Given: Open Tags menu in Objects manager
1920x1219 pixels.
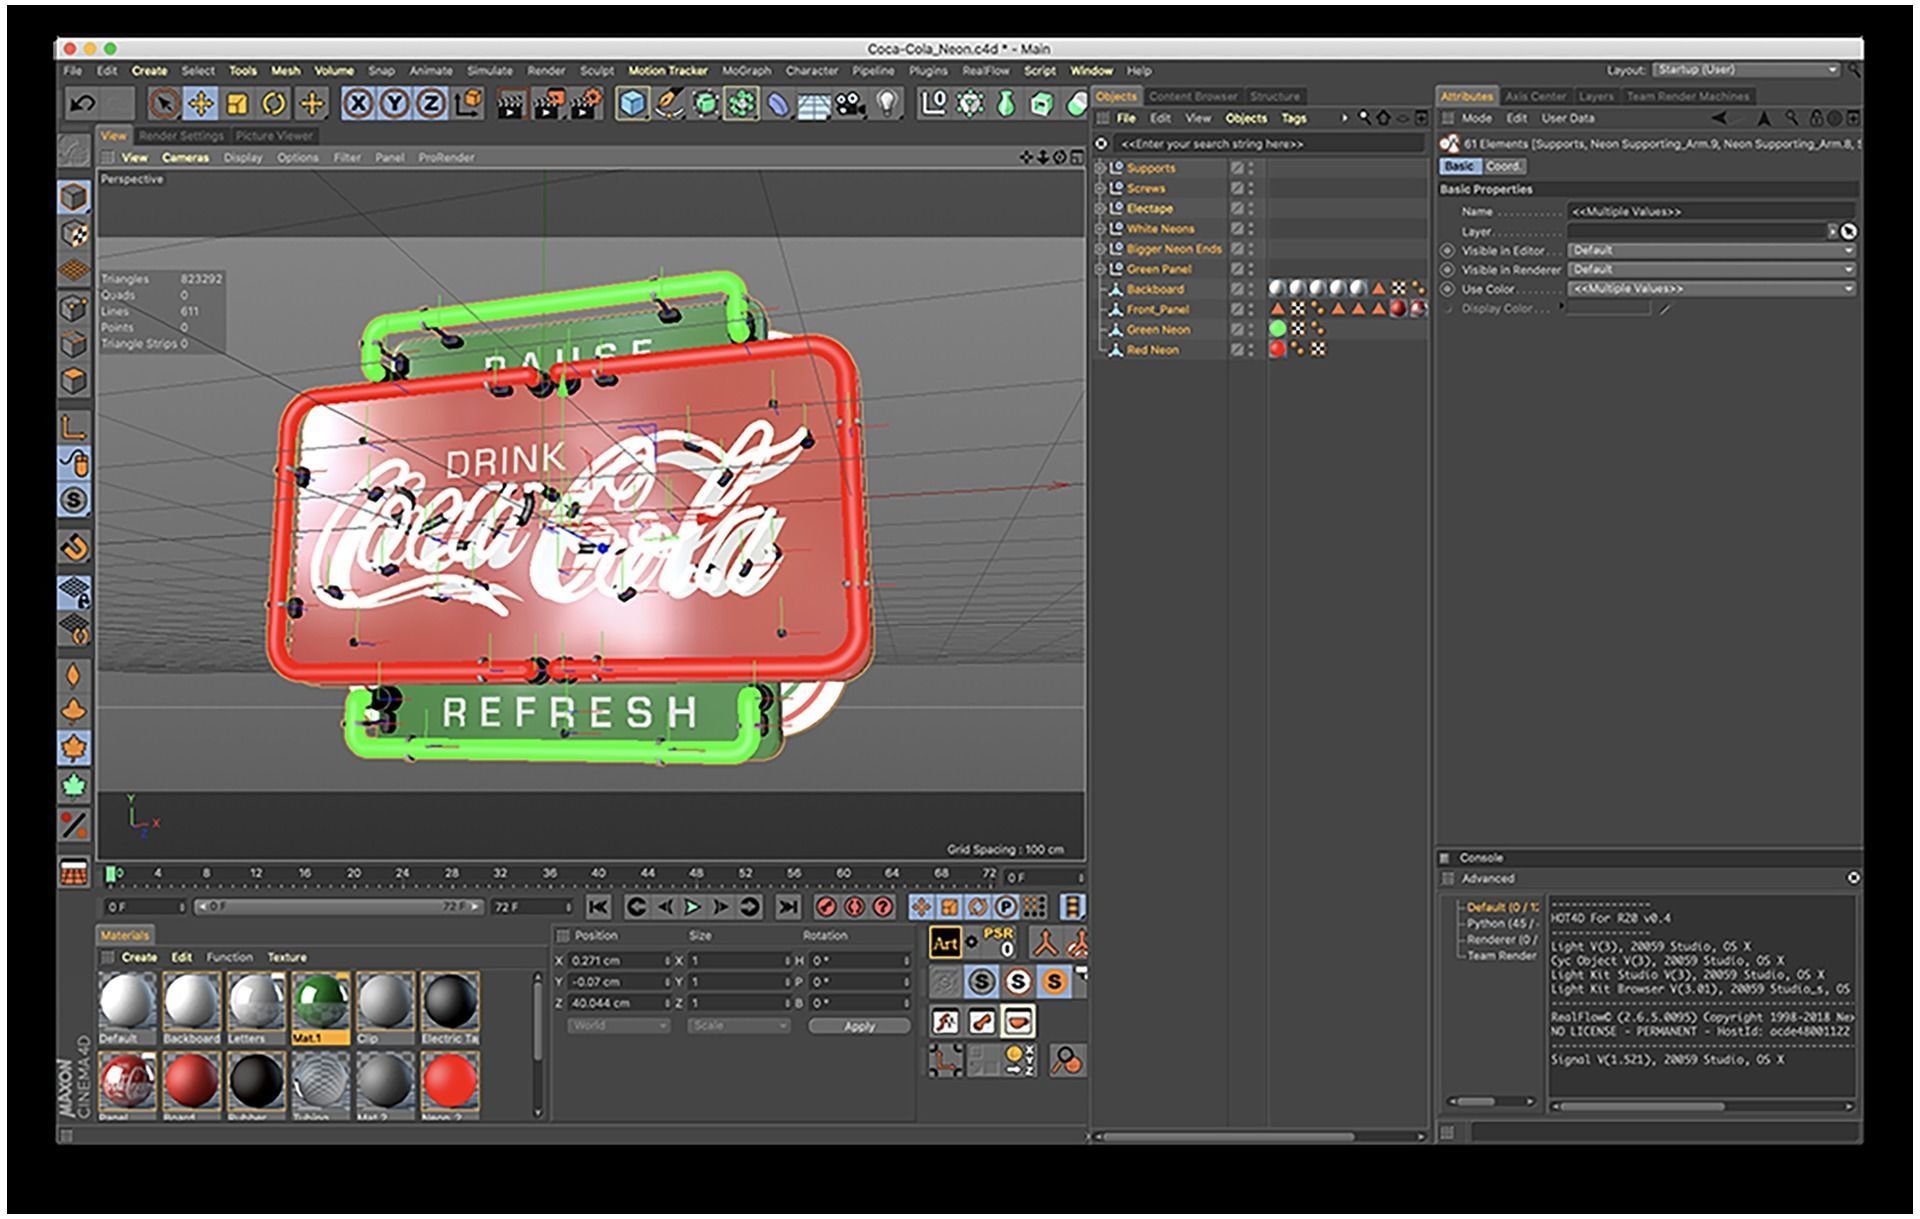Looking at the screenshot, I should pos(1294,118).
